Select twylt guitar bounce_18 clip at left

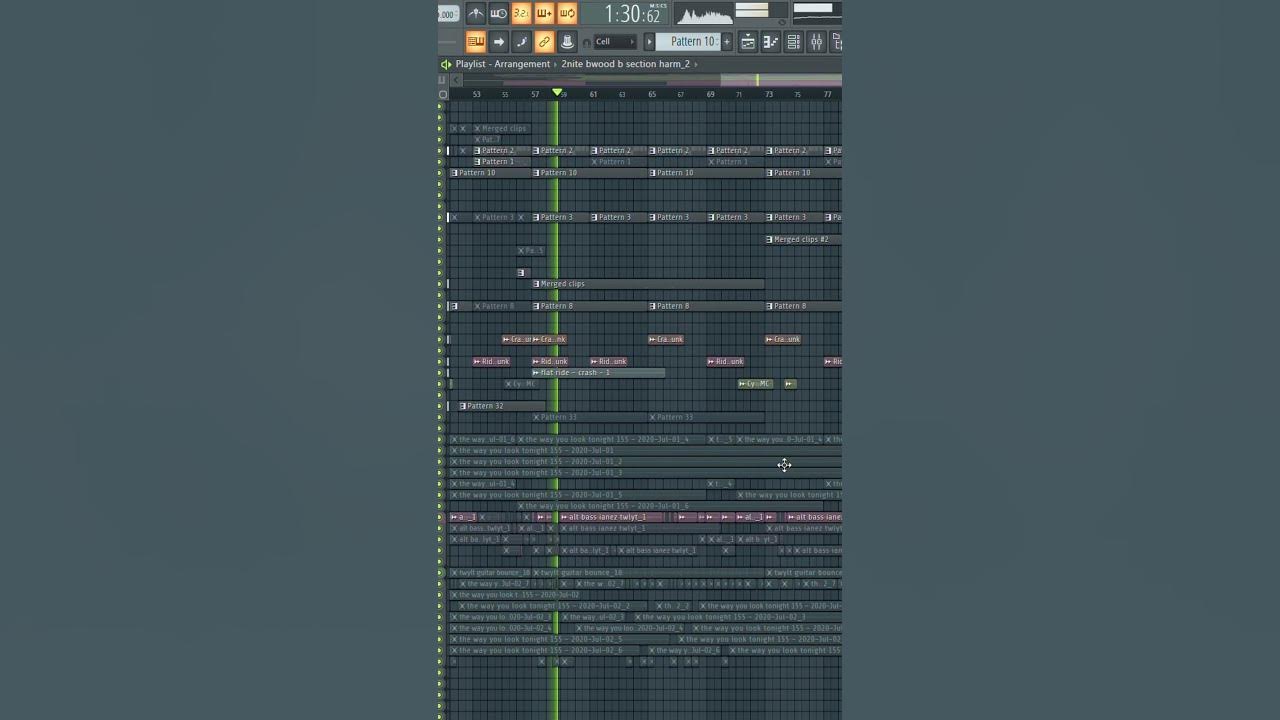491,573
